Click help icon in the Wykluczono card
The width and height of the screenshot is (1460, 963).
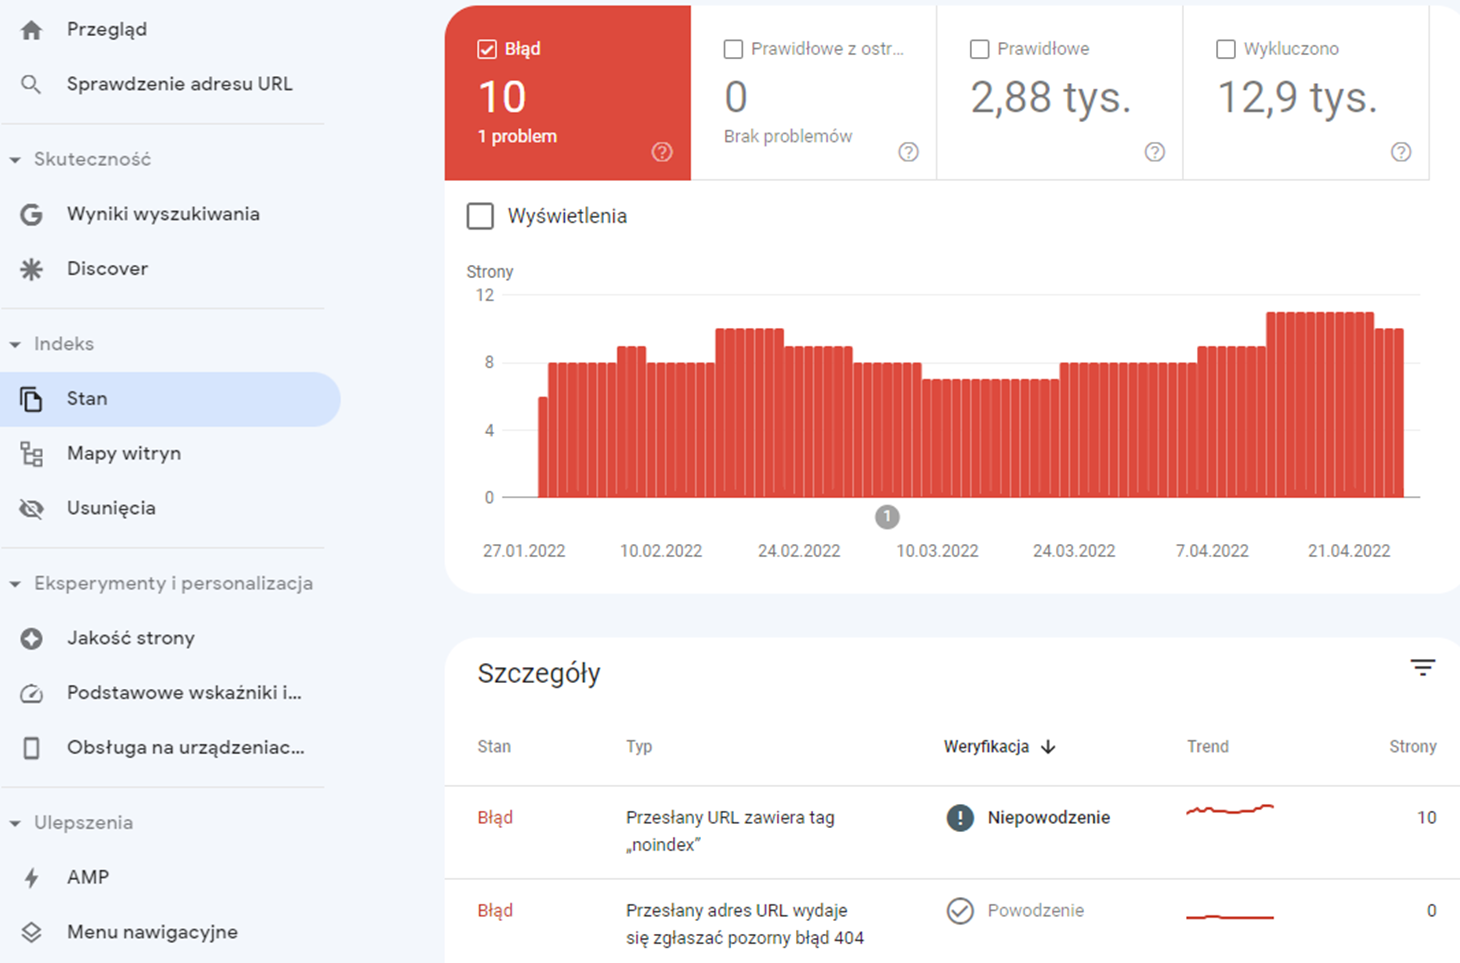(1401, 152)
